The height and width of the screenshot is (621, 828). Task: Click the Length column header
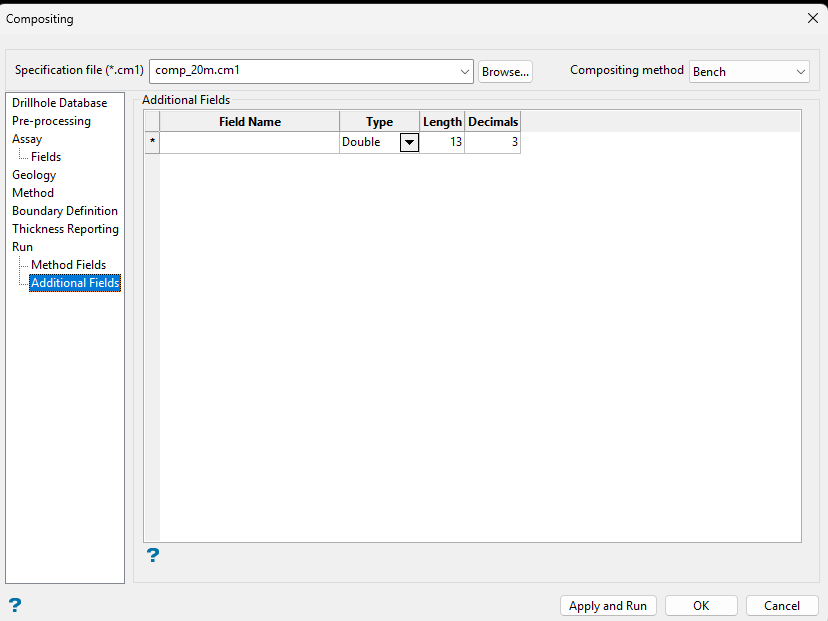[x=442, y=121]
